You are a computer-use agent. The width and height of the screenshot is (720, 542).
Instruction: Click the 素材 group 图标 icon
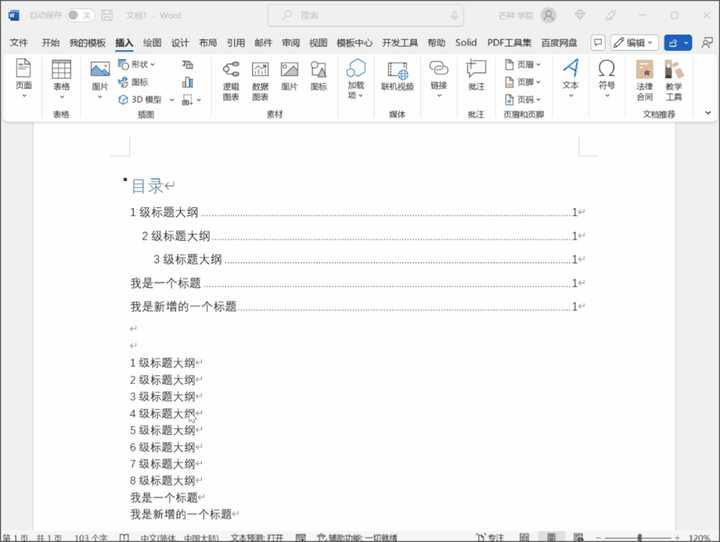318,76
